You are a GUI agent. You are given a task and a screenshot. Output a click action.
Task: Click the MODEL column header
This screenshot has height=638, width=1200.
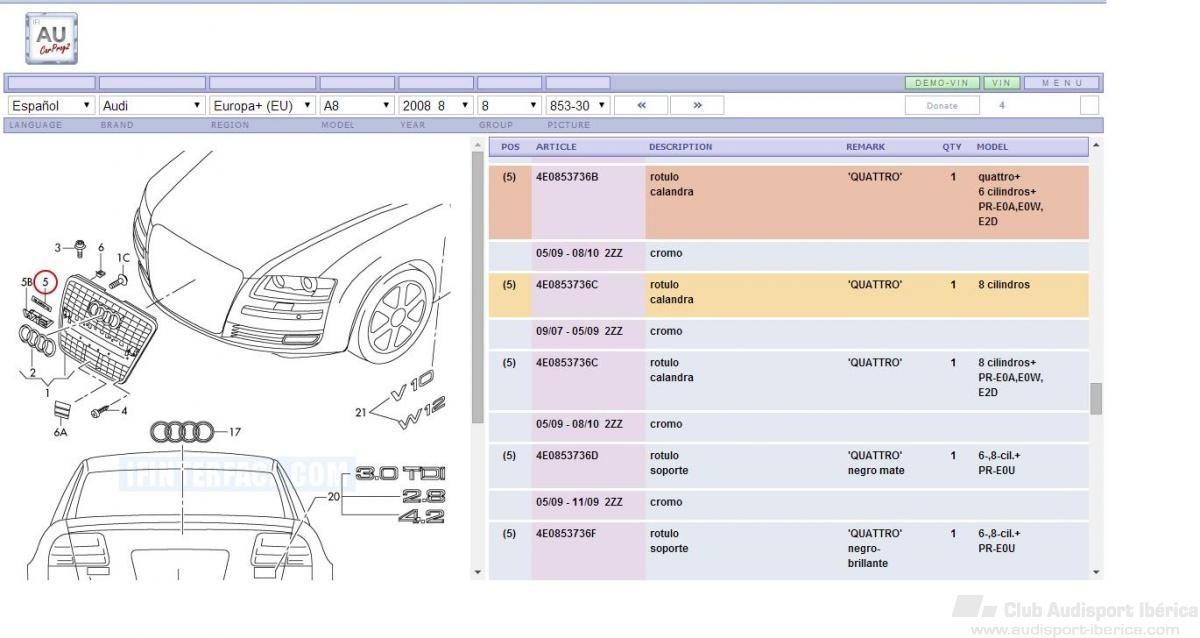coord(993,147)
